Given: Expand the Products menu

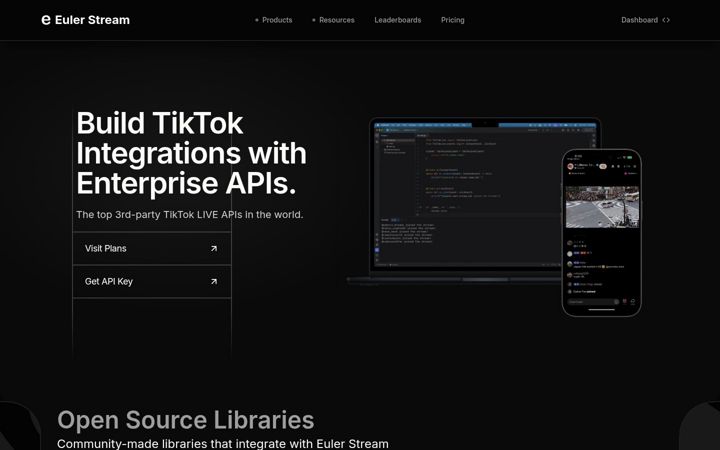Looking at the screenshot, I should coord(274,20).
